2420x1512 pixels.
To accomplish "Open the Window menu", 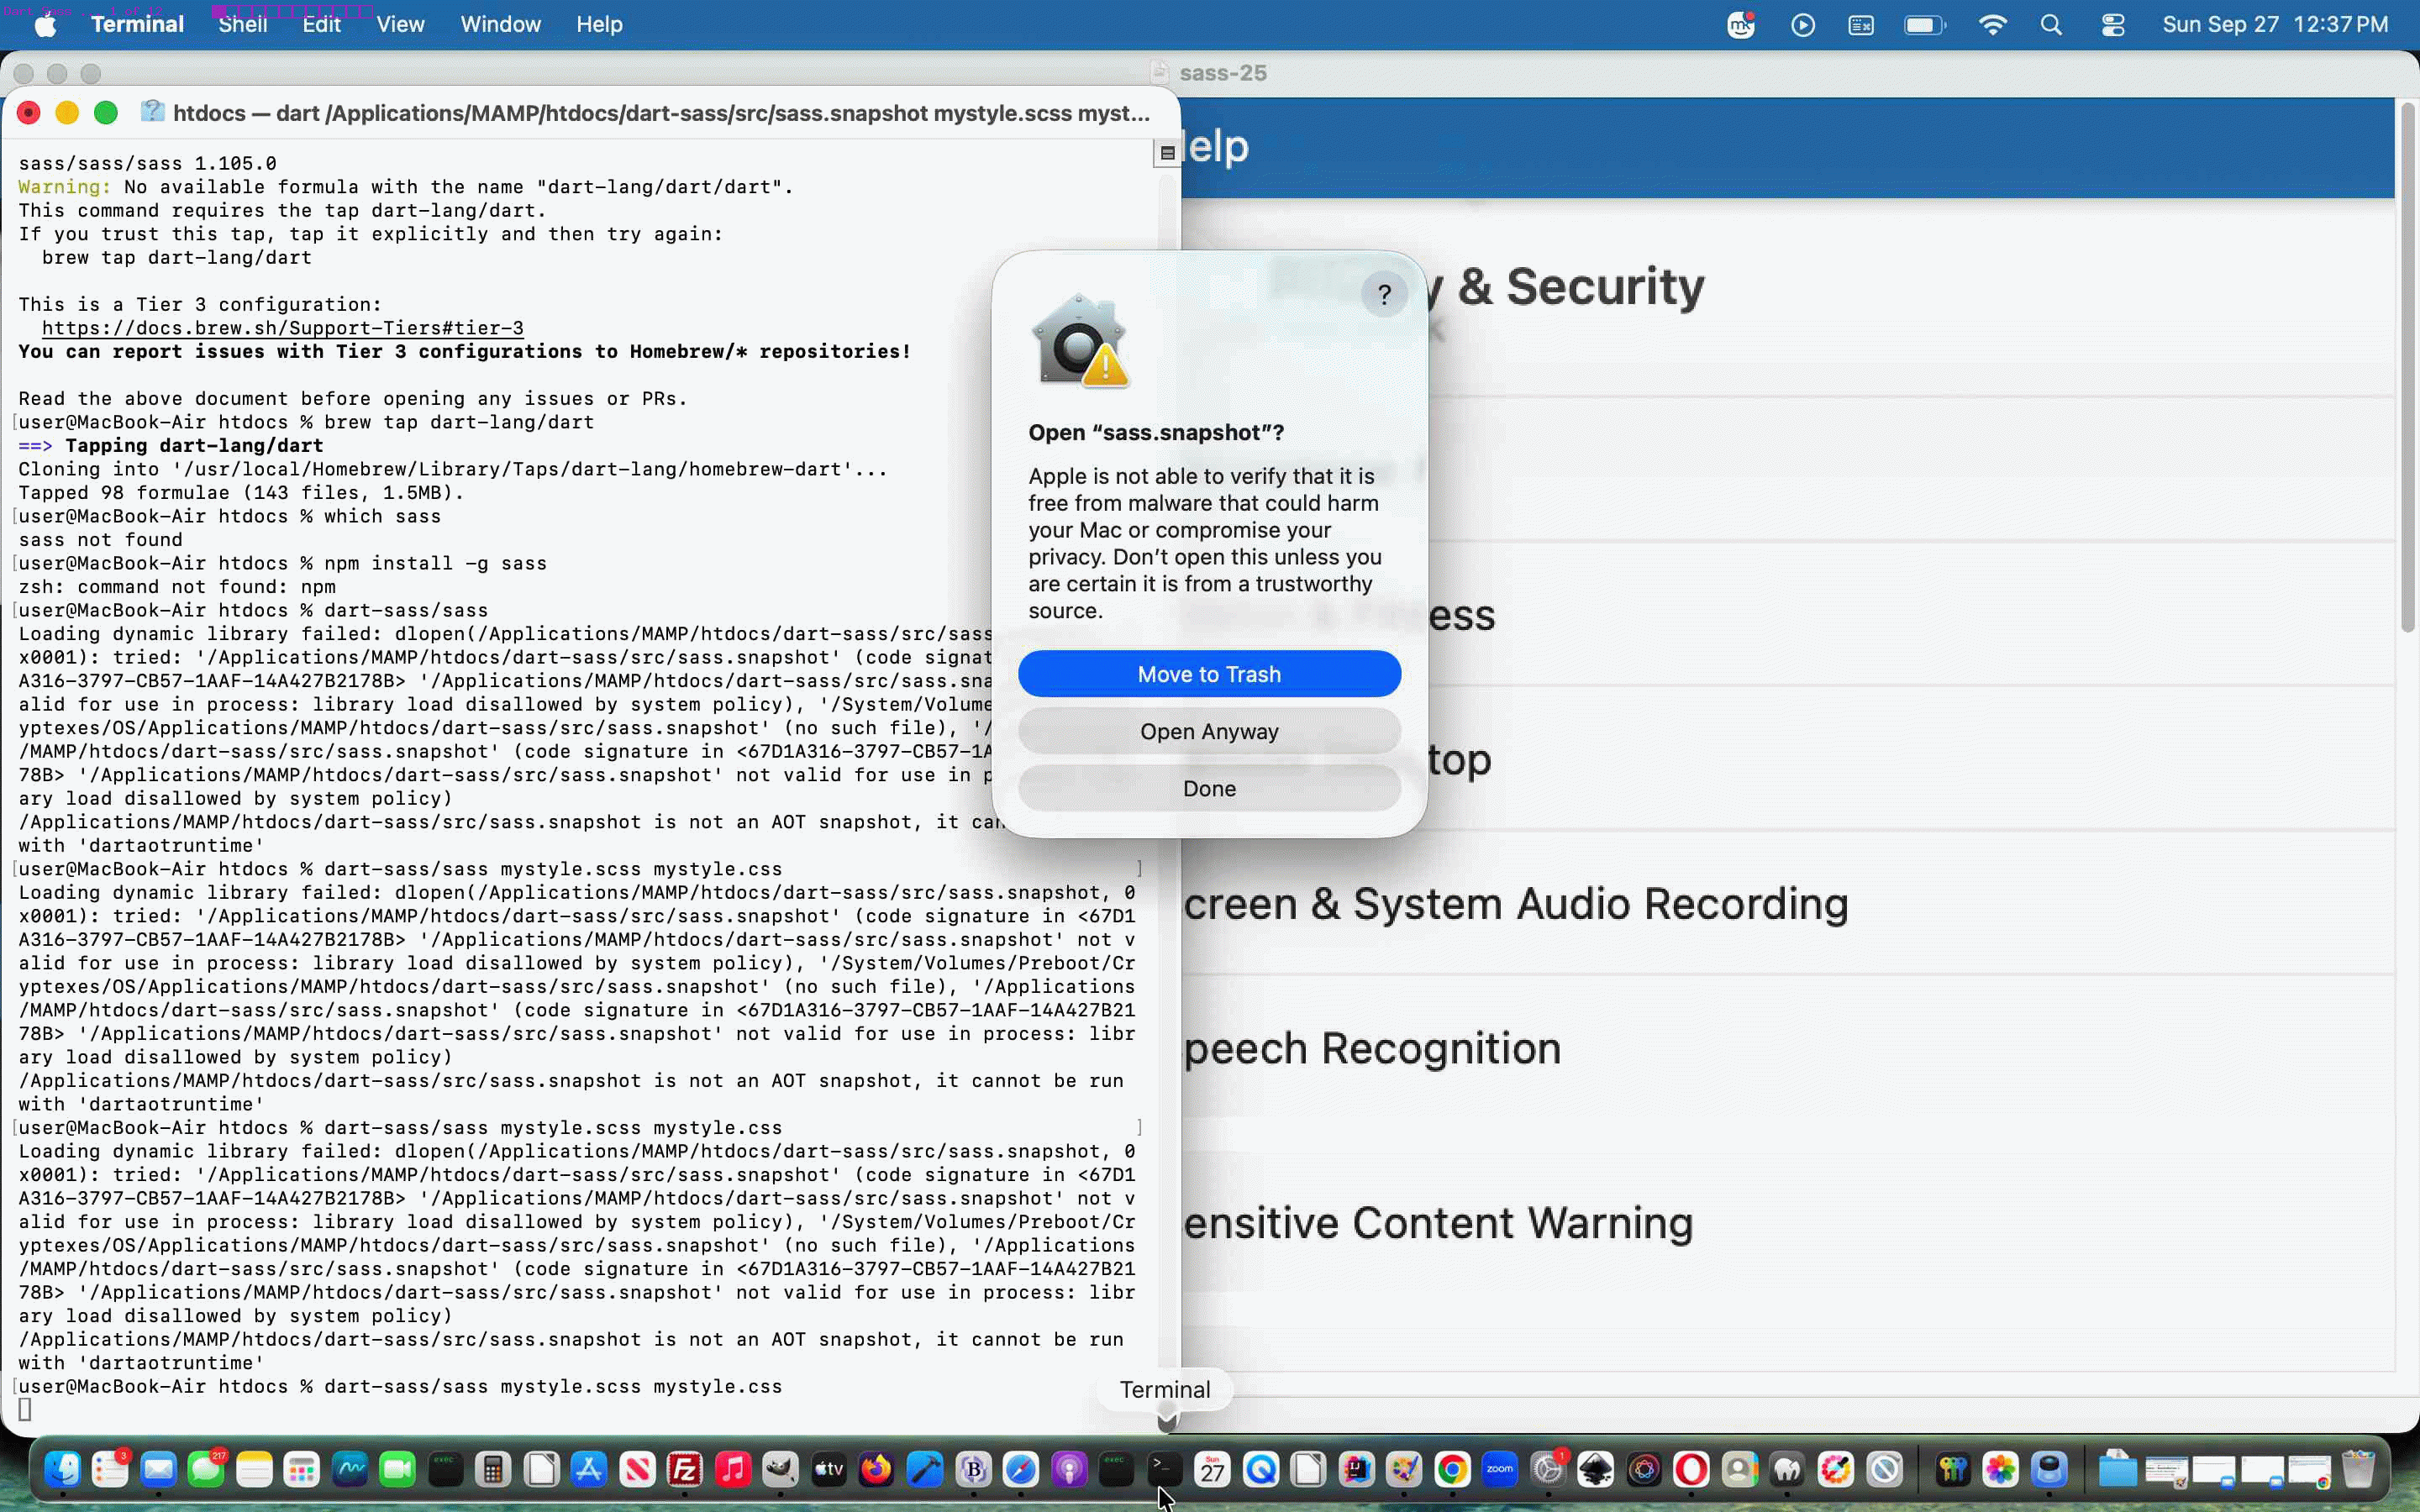I will pos(500,24).
